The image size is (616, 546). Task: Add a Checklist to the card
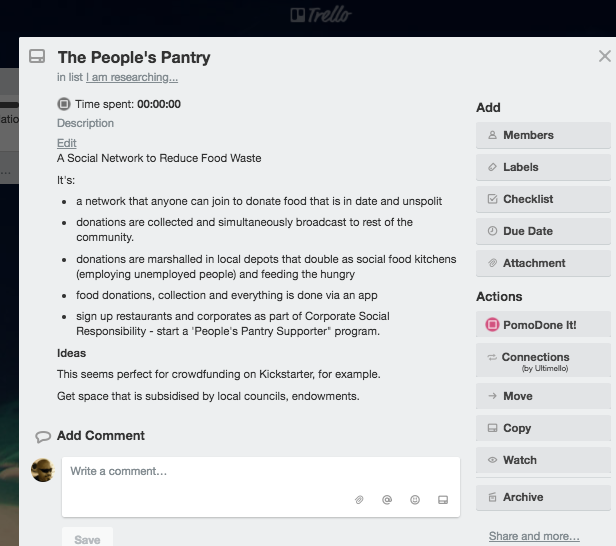coord(543,199)
